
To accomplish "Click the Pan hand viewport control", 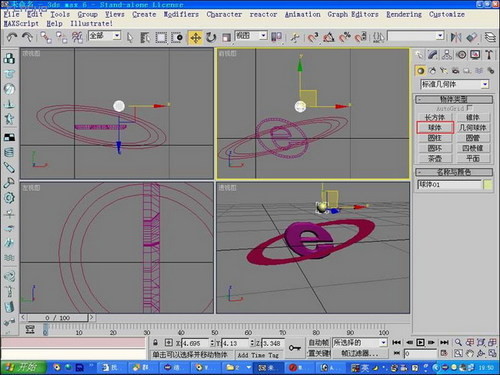I will [x=469, y=353].
